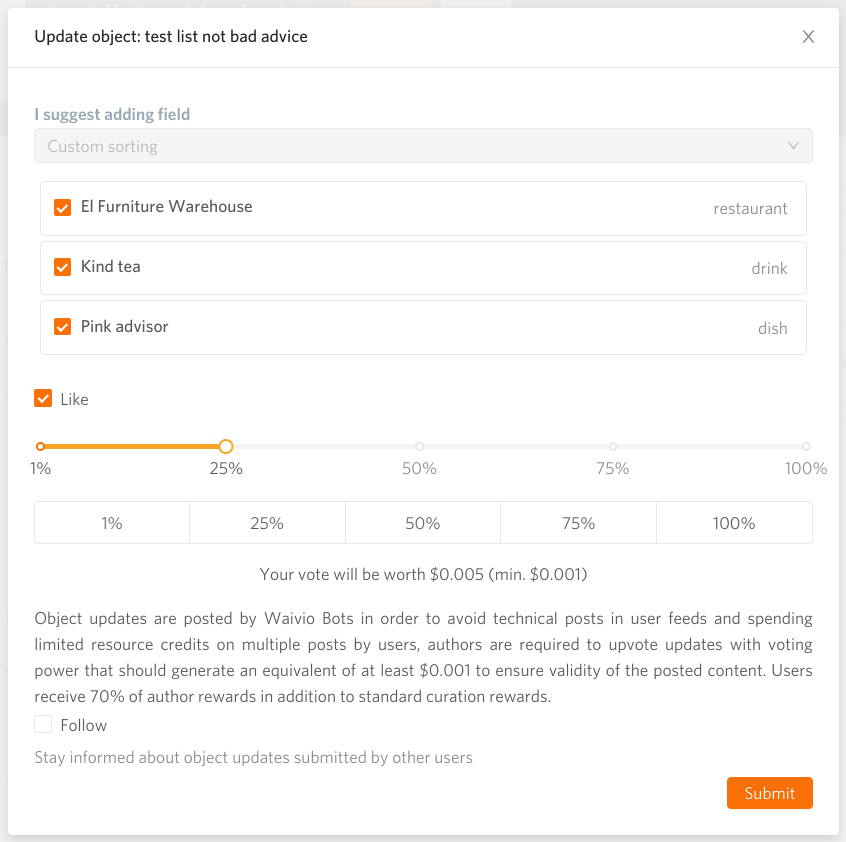Image resolution: width=846 pixels, height=842 pixels.
Task: Uncheck El Furniture Warehouse item
Action: pyautogui.click(x=63, y=207)
